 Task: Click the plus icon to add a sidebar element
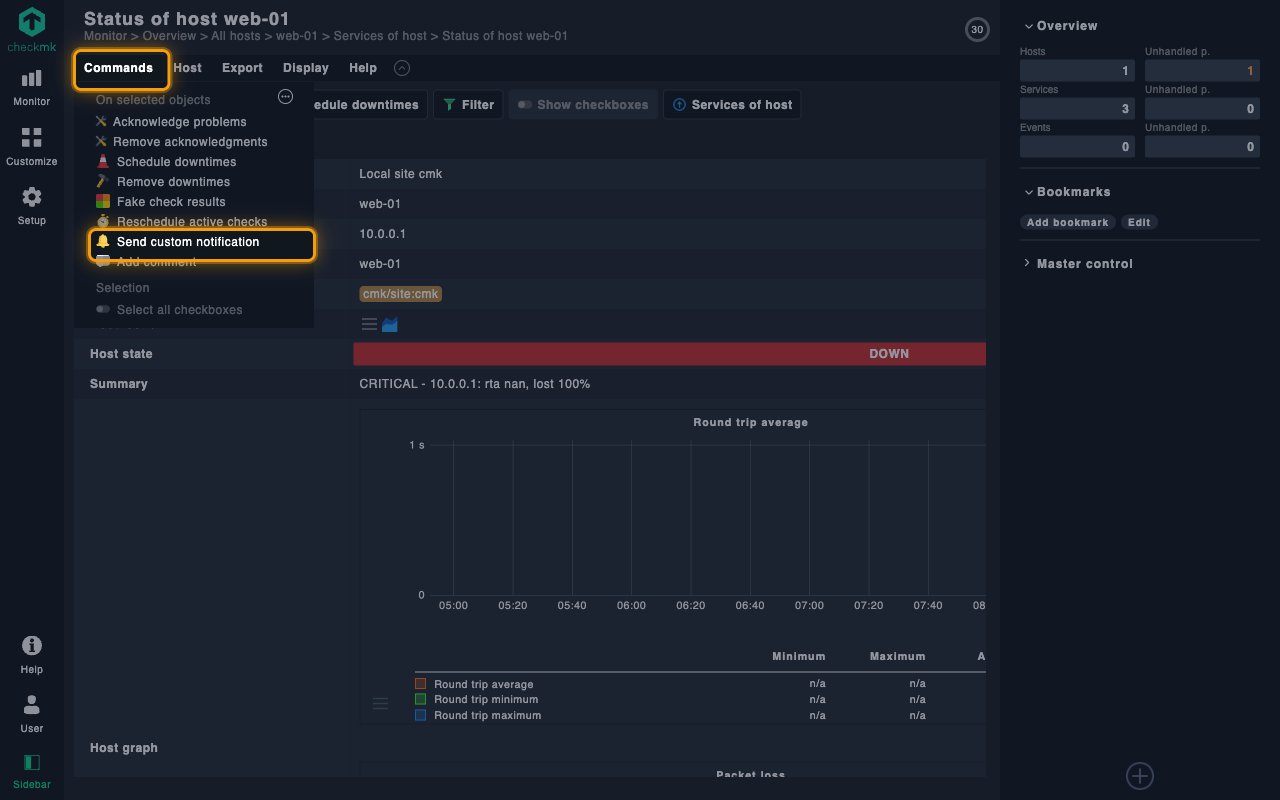1140,775
